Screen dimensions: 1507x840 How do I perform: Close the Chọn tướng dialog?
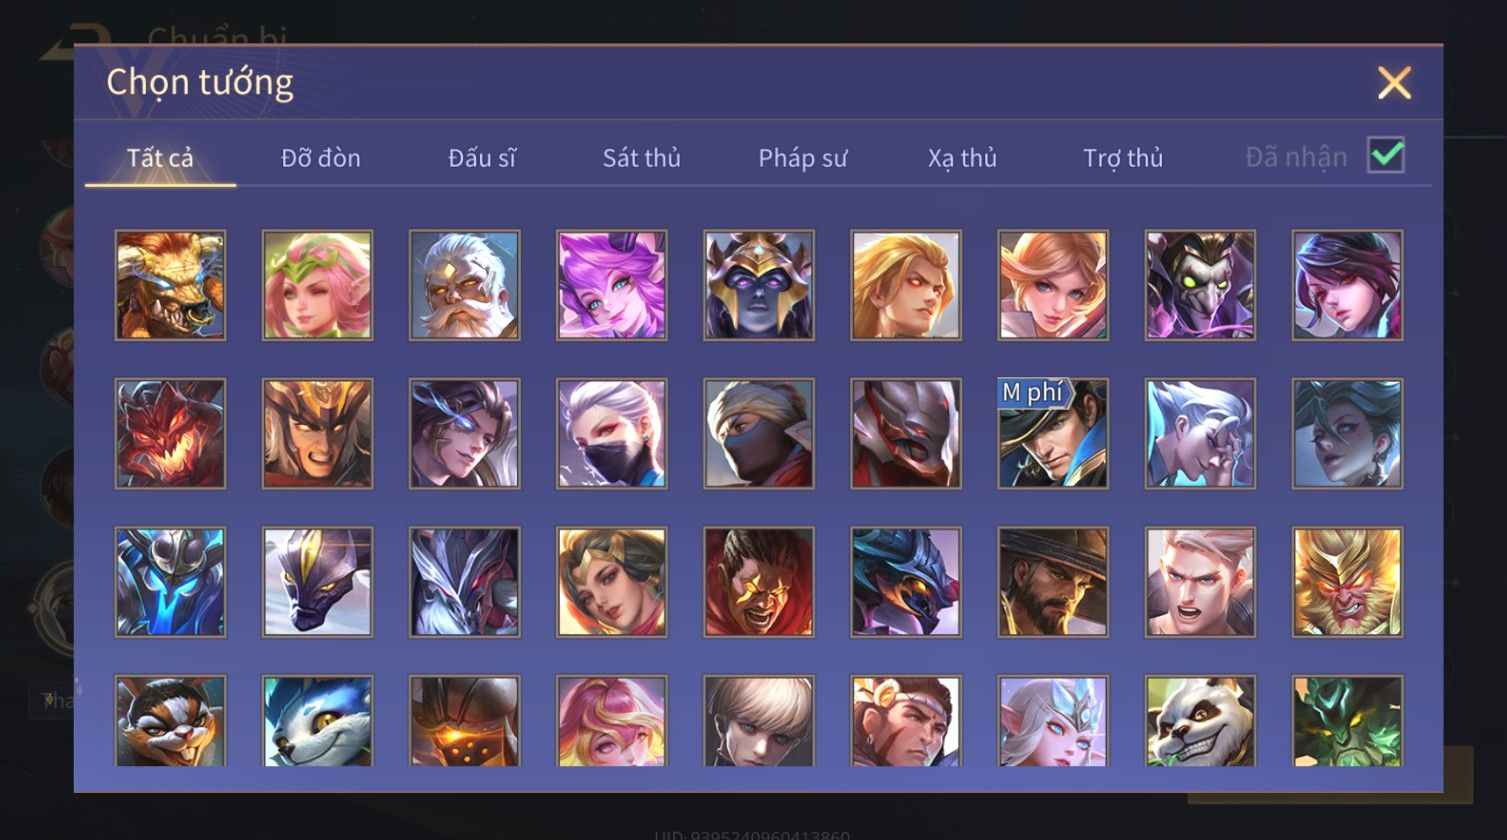point(1394,83)
